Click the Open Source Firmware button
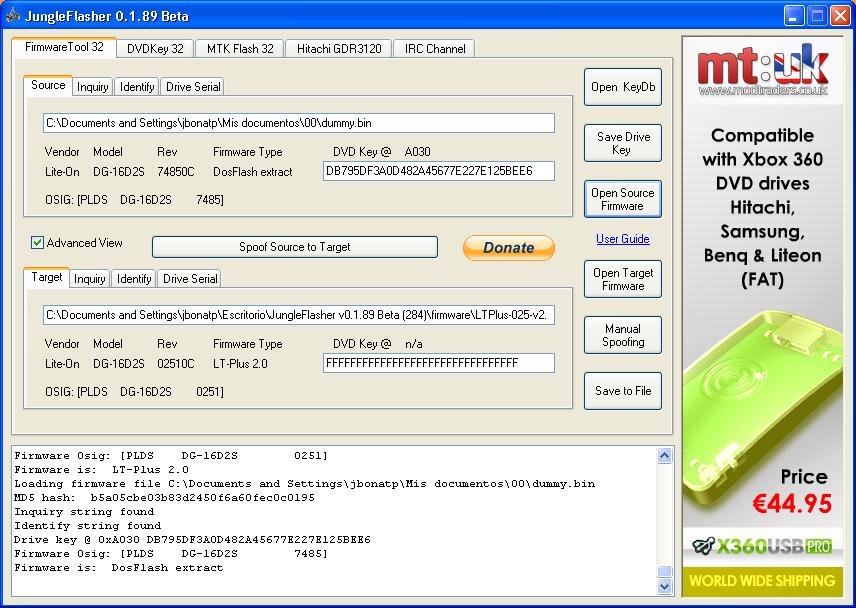The image size is (856, 608). coord(623,199)
